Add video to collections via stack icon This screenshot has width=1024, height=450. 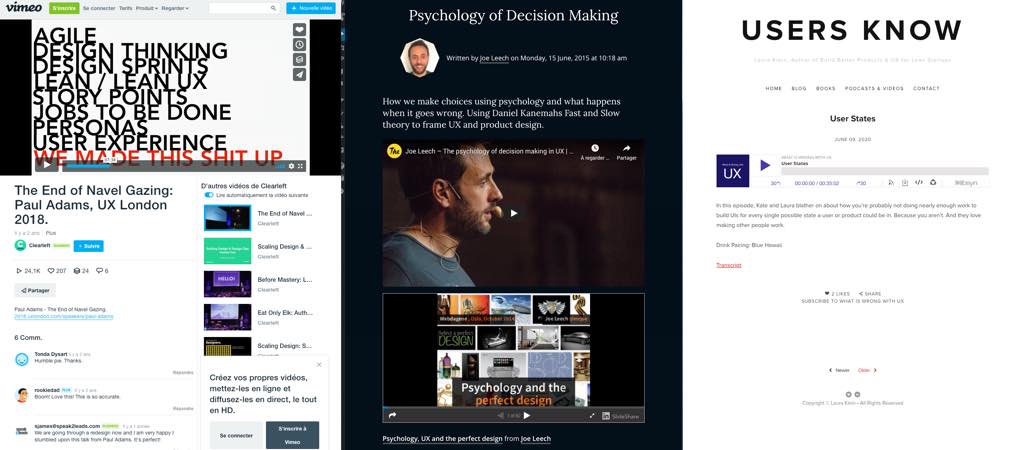(299, 60)
